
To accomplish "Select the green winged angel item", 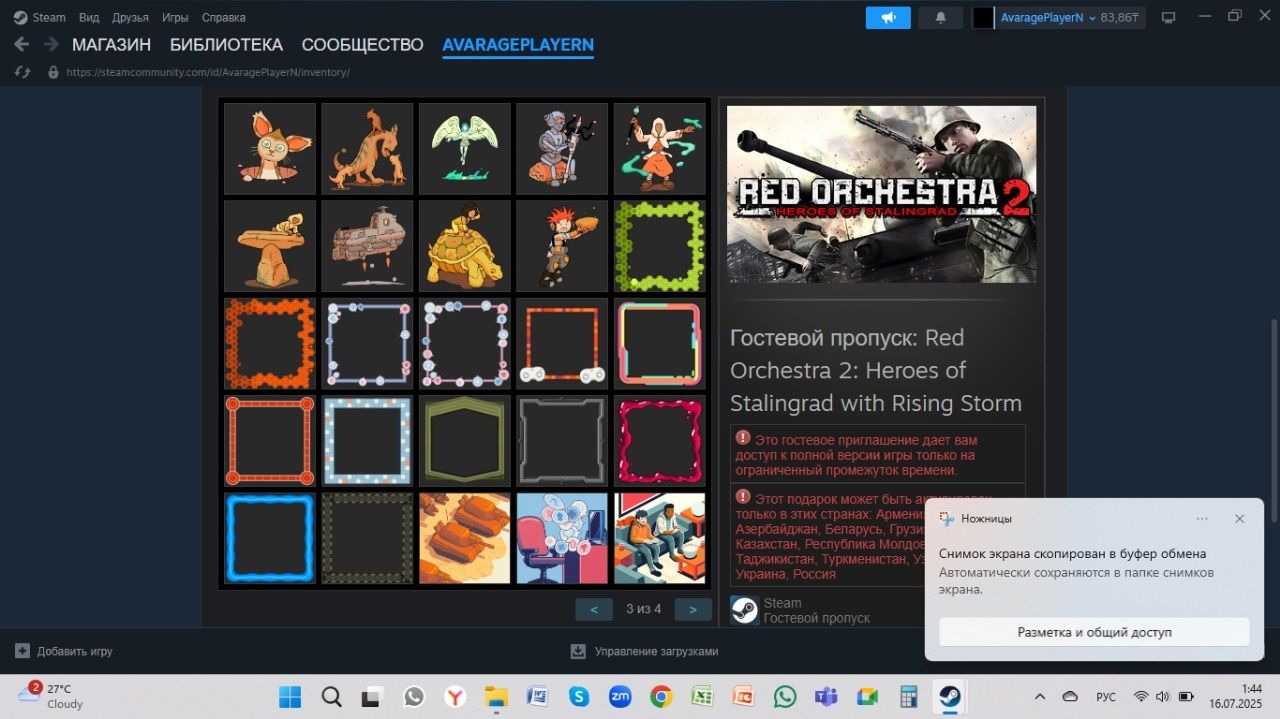I will coord(465,149).
